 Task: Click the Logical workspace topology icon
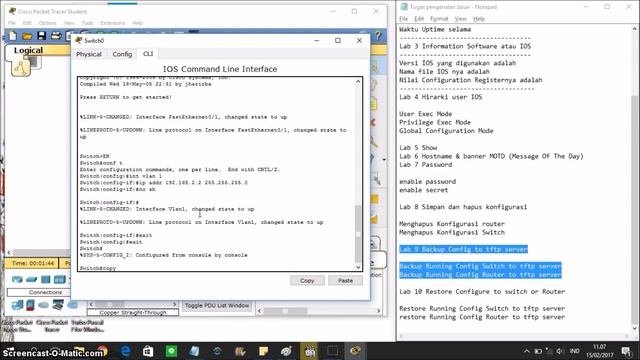click(x=21, y=67)
